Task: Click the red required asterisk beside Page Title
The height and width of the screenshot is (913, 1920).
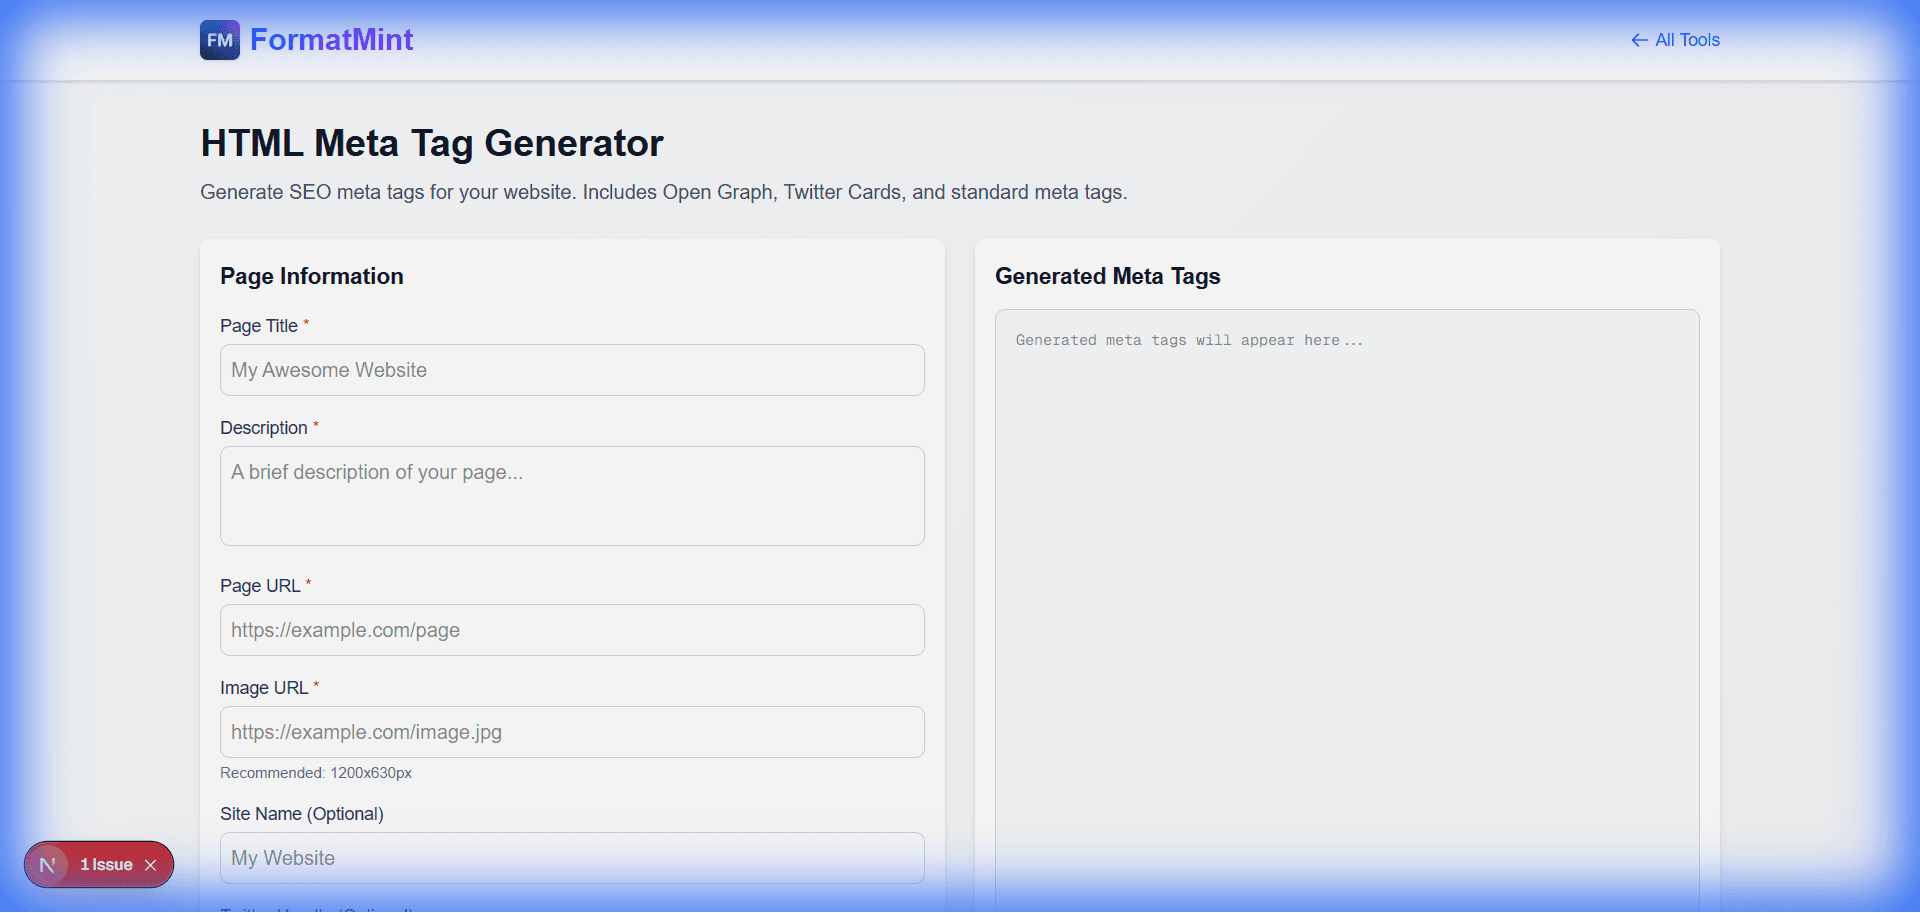Action: coord(306,322)
